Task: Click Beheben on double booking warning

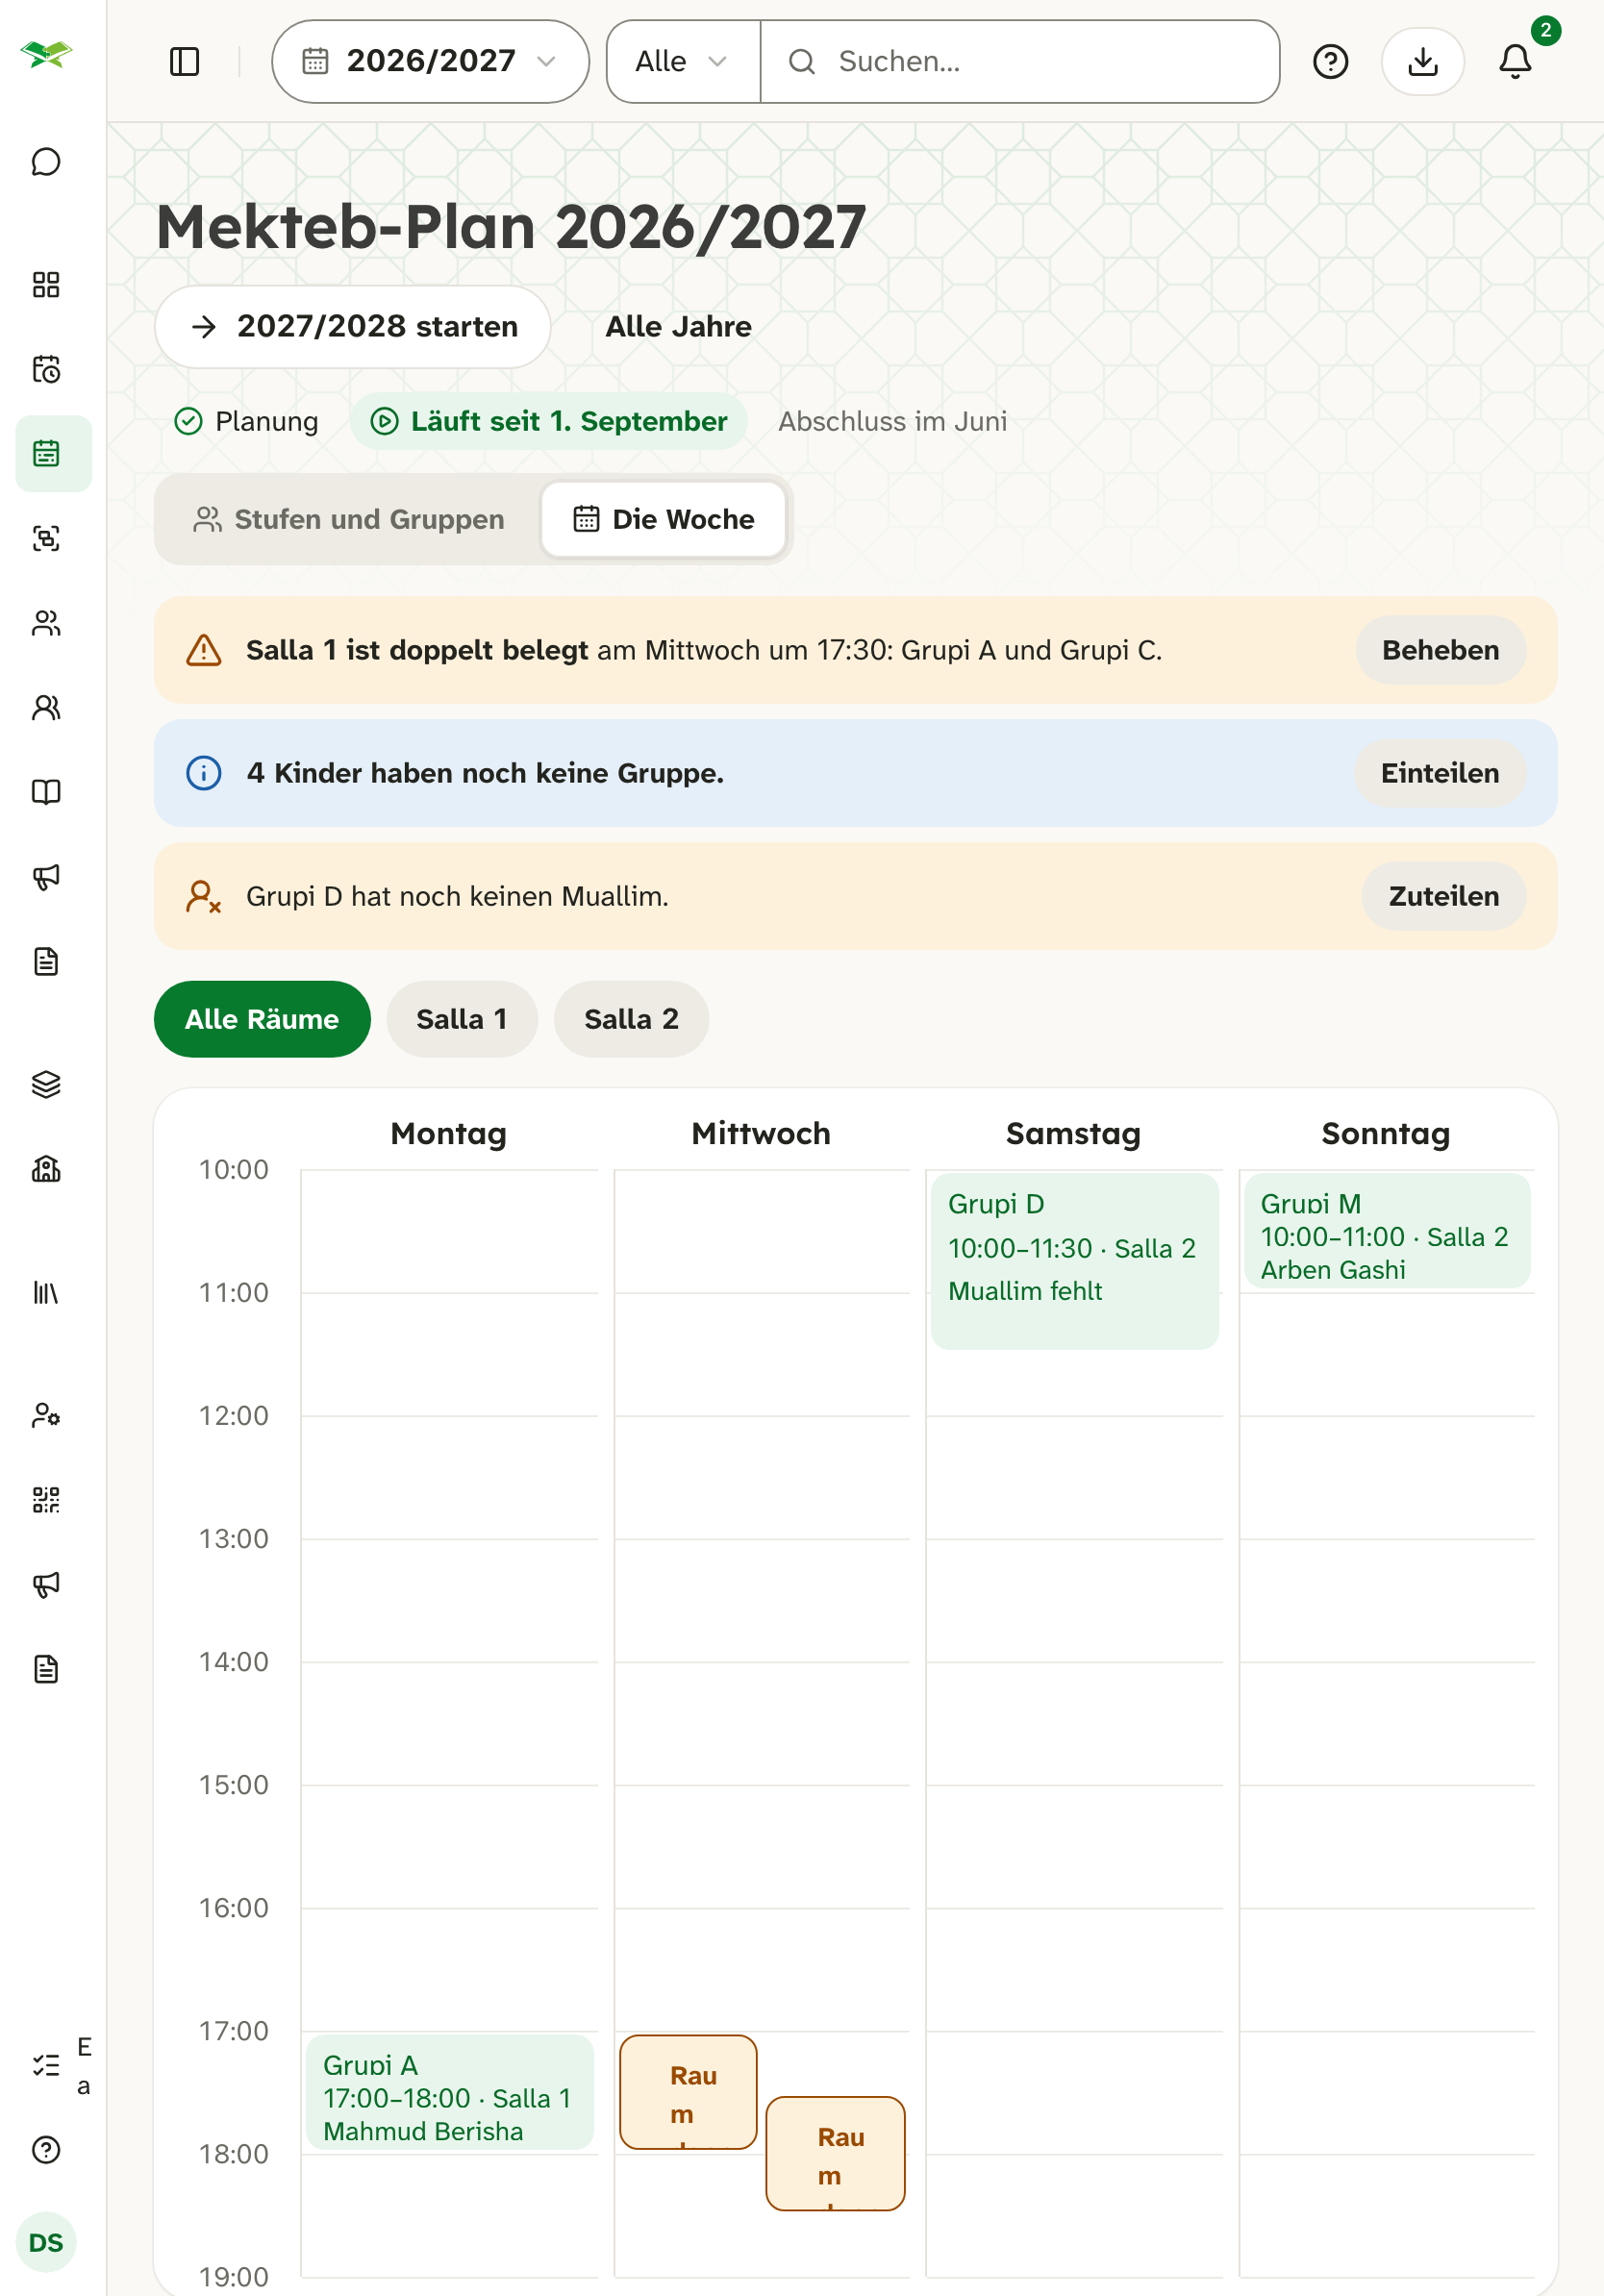Action: [1440, 650]
